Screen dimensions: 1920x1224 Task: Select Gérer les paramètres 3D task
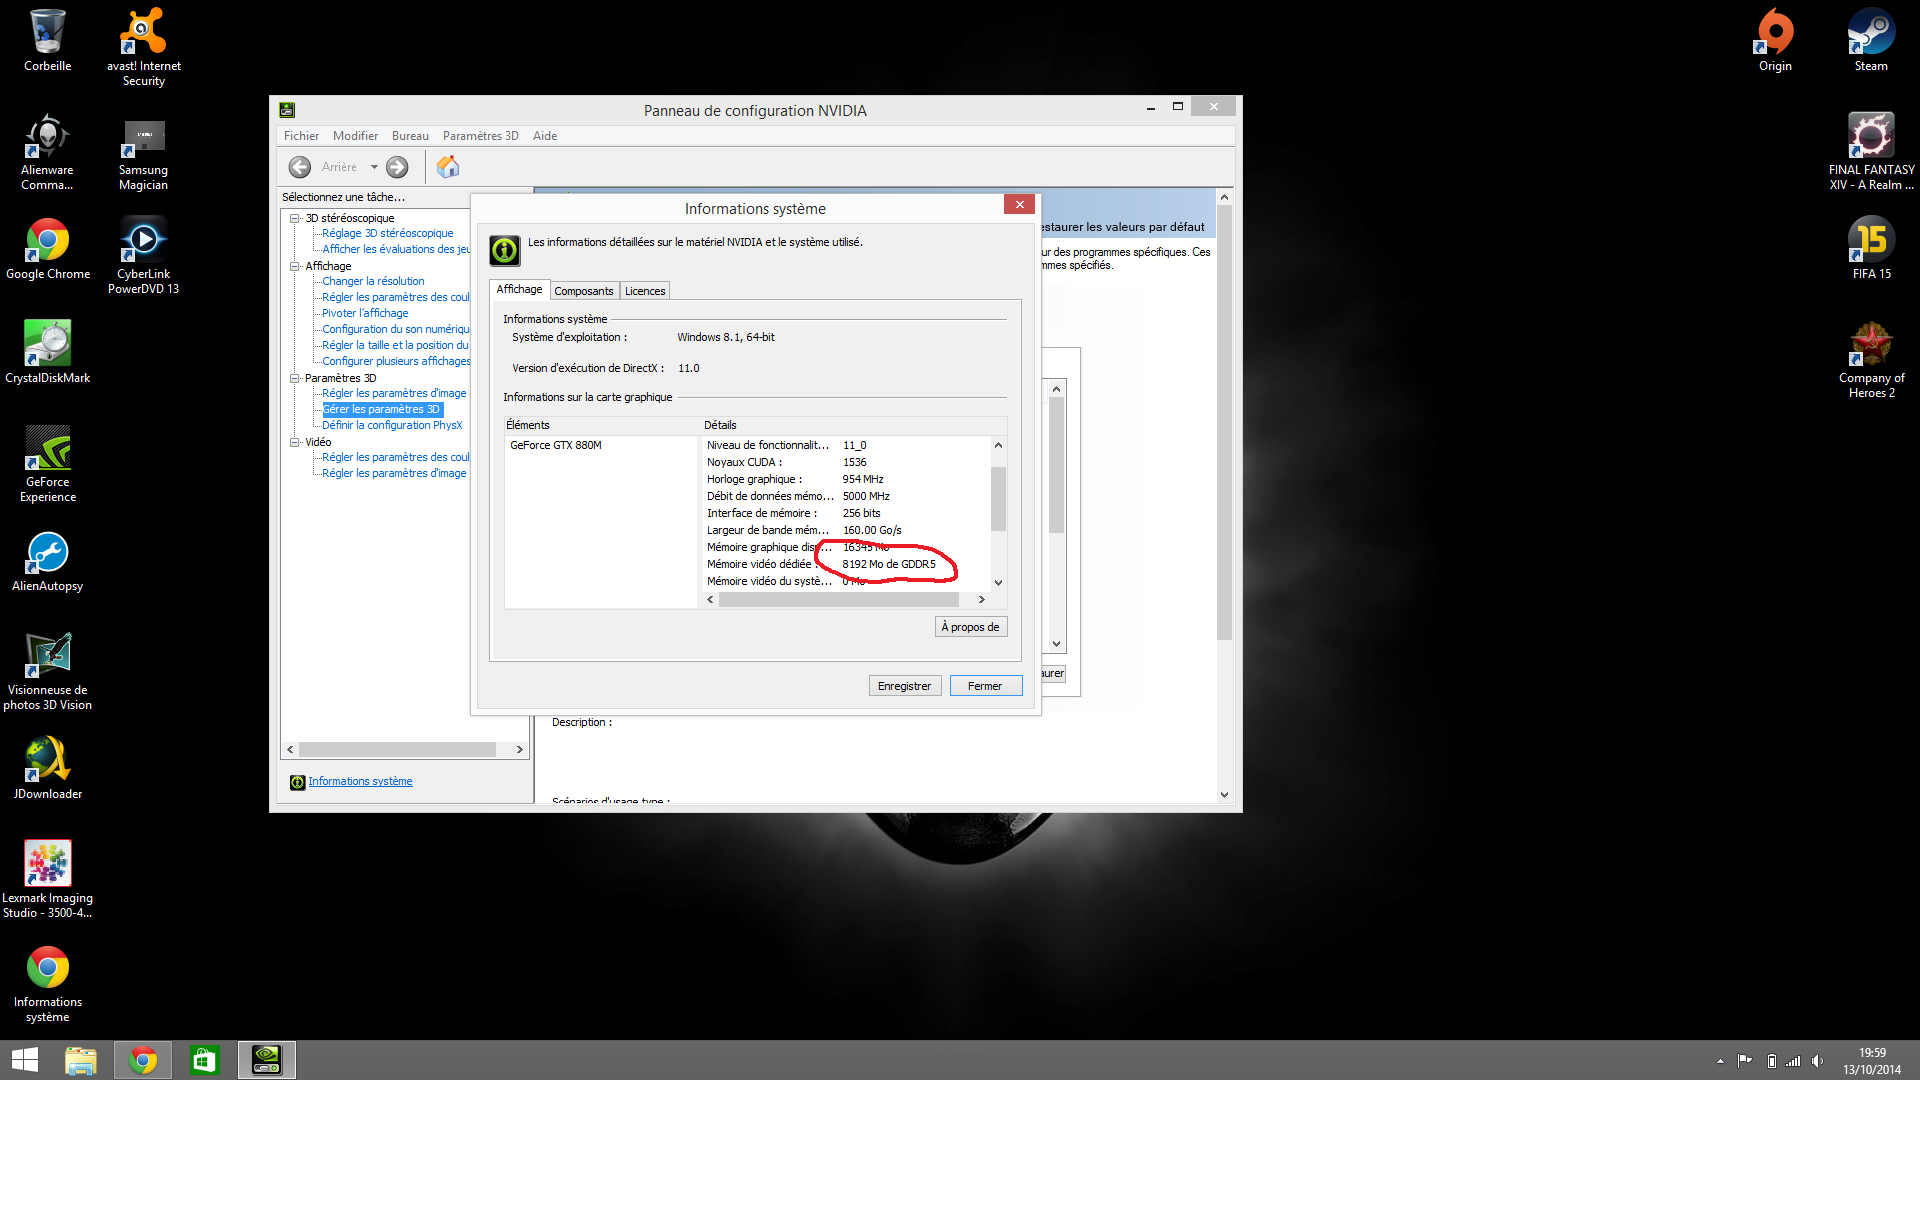tap(381, 410)
